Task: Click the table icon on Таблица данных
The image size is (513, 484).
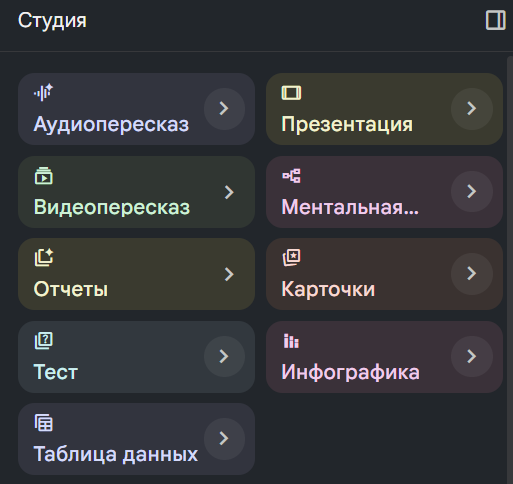Action: point(44,423)
